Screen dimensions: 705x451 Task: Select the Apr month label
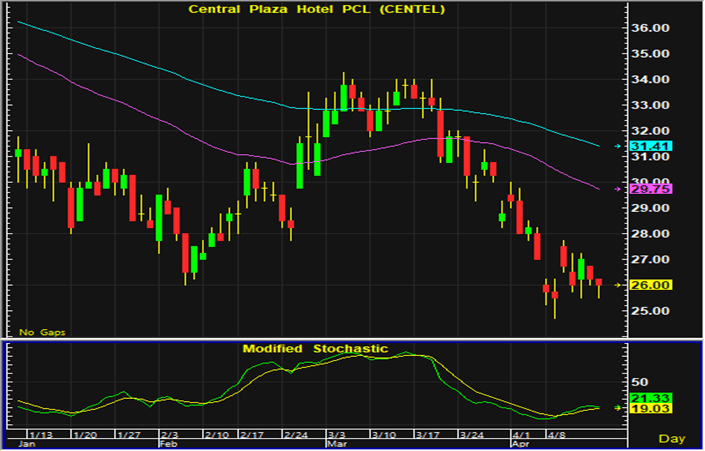pos(520,444)
